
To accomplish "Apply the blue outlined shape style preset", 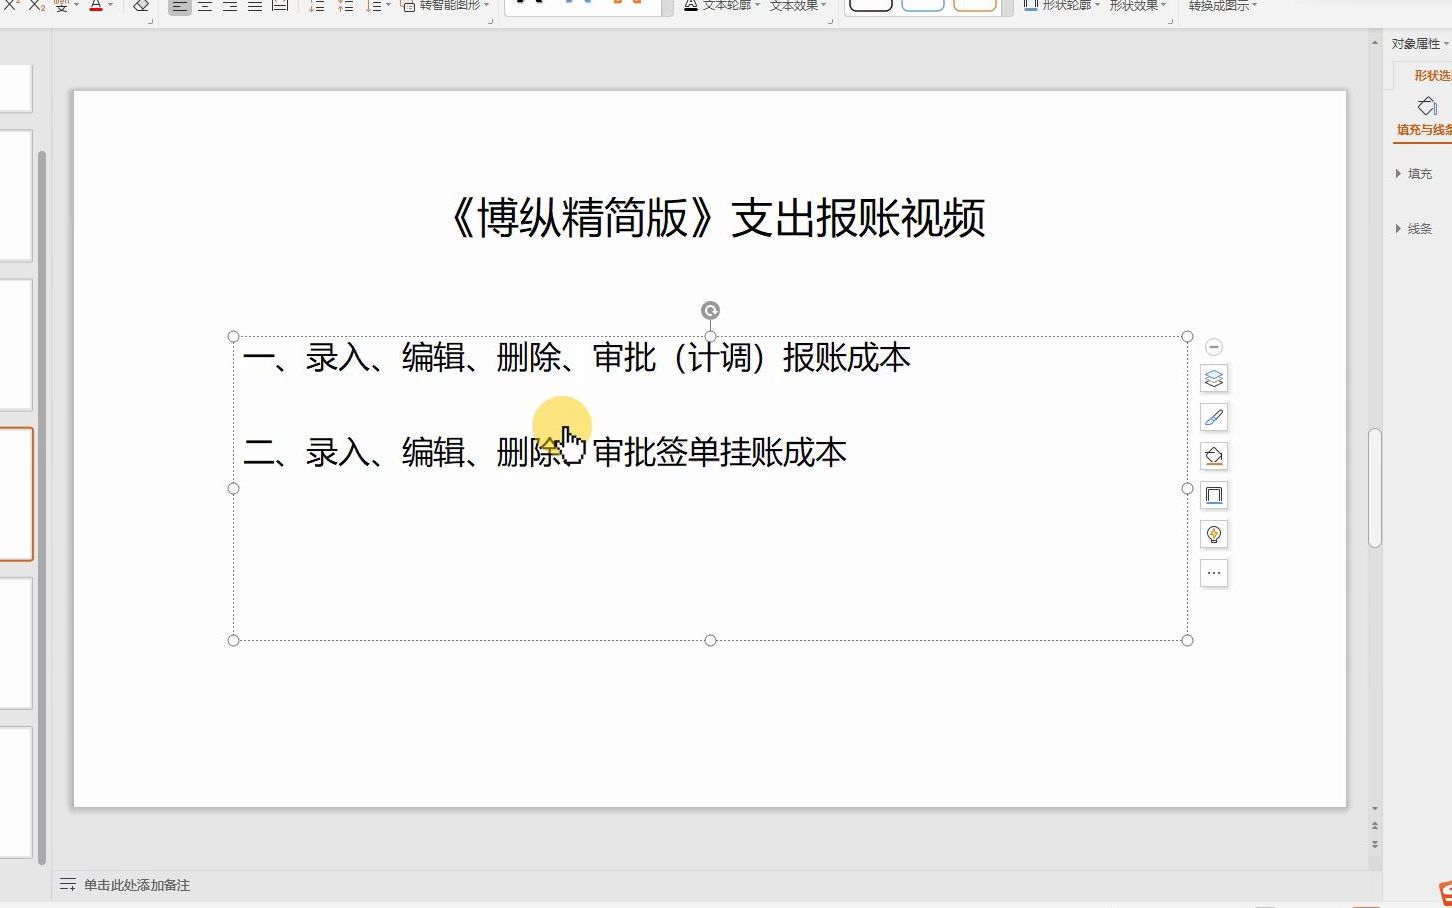I will click(922, 4).
